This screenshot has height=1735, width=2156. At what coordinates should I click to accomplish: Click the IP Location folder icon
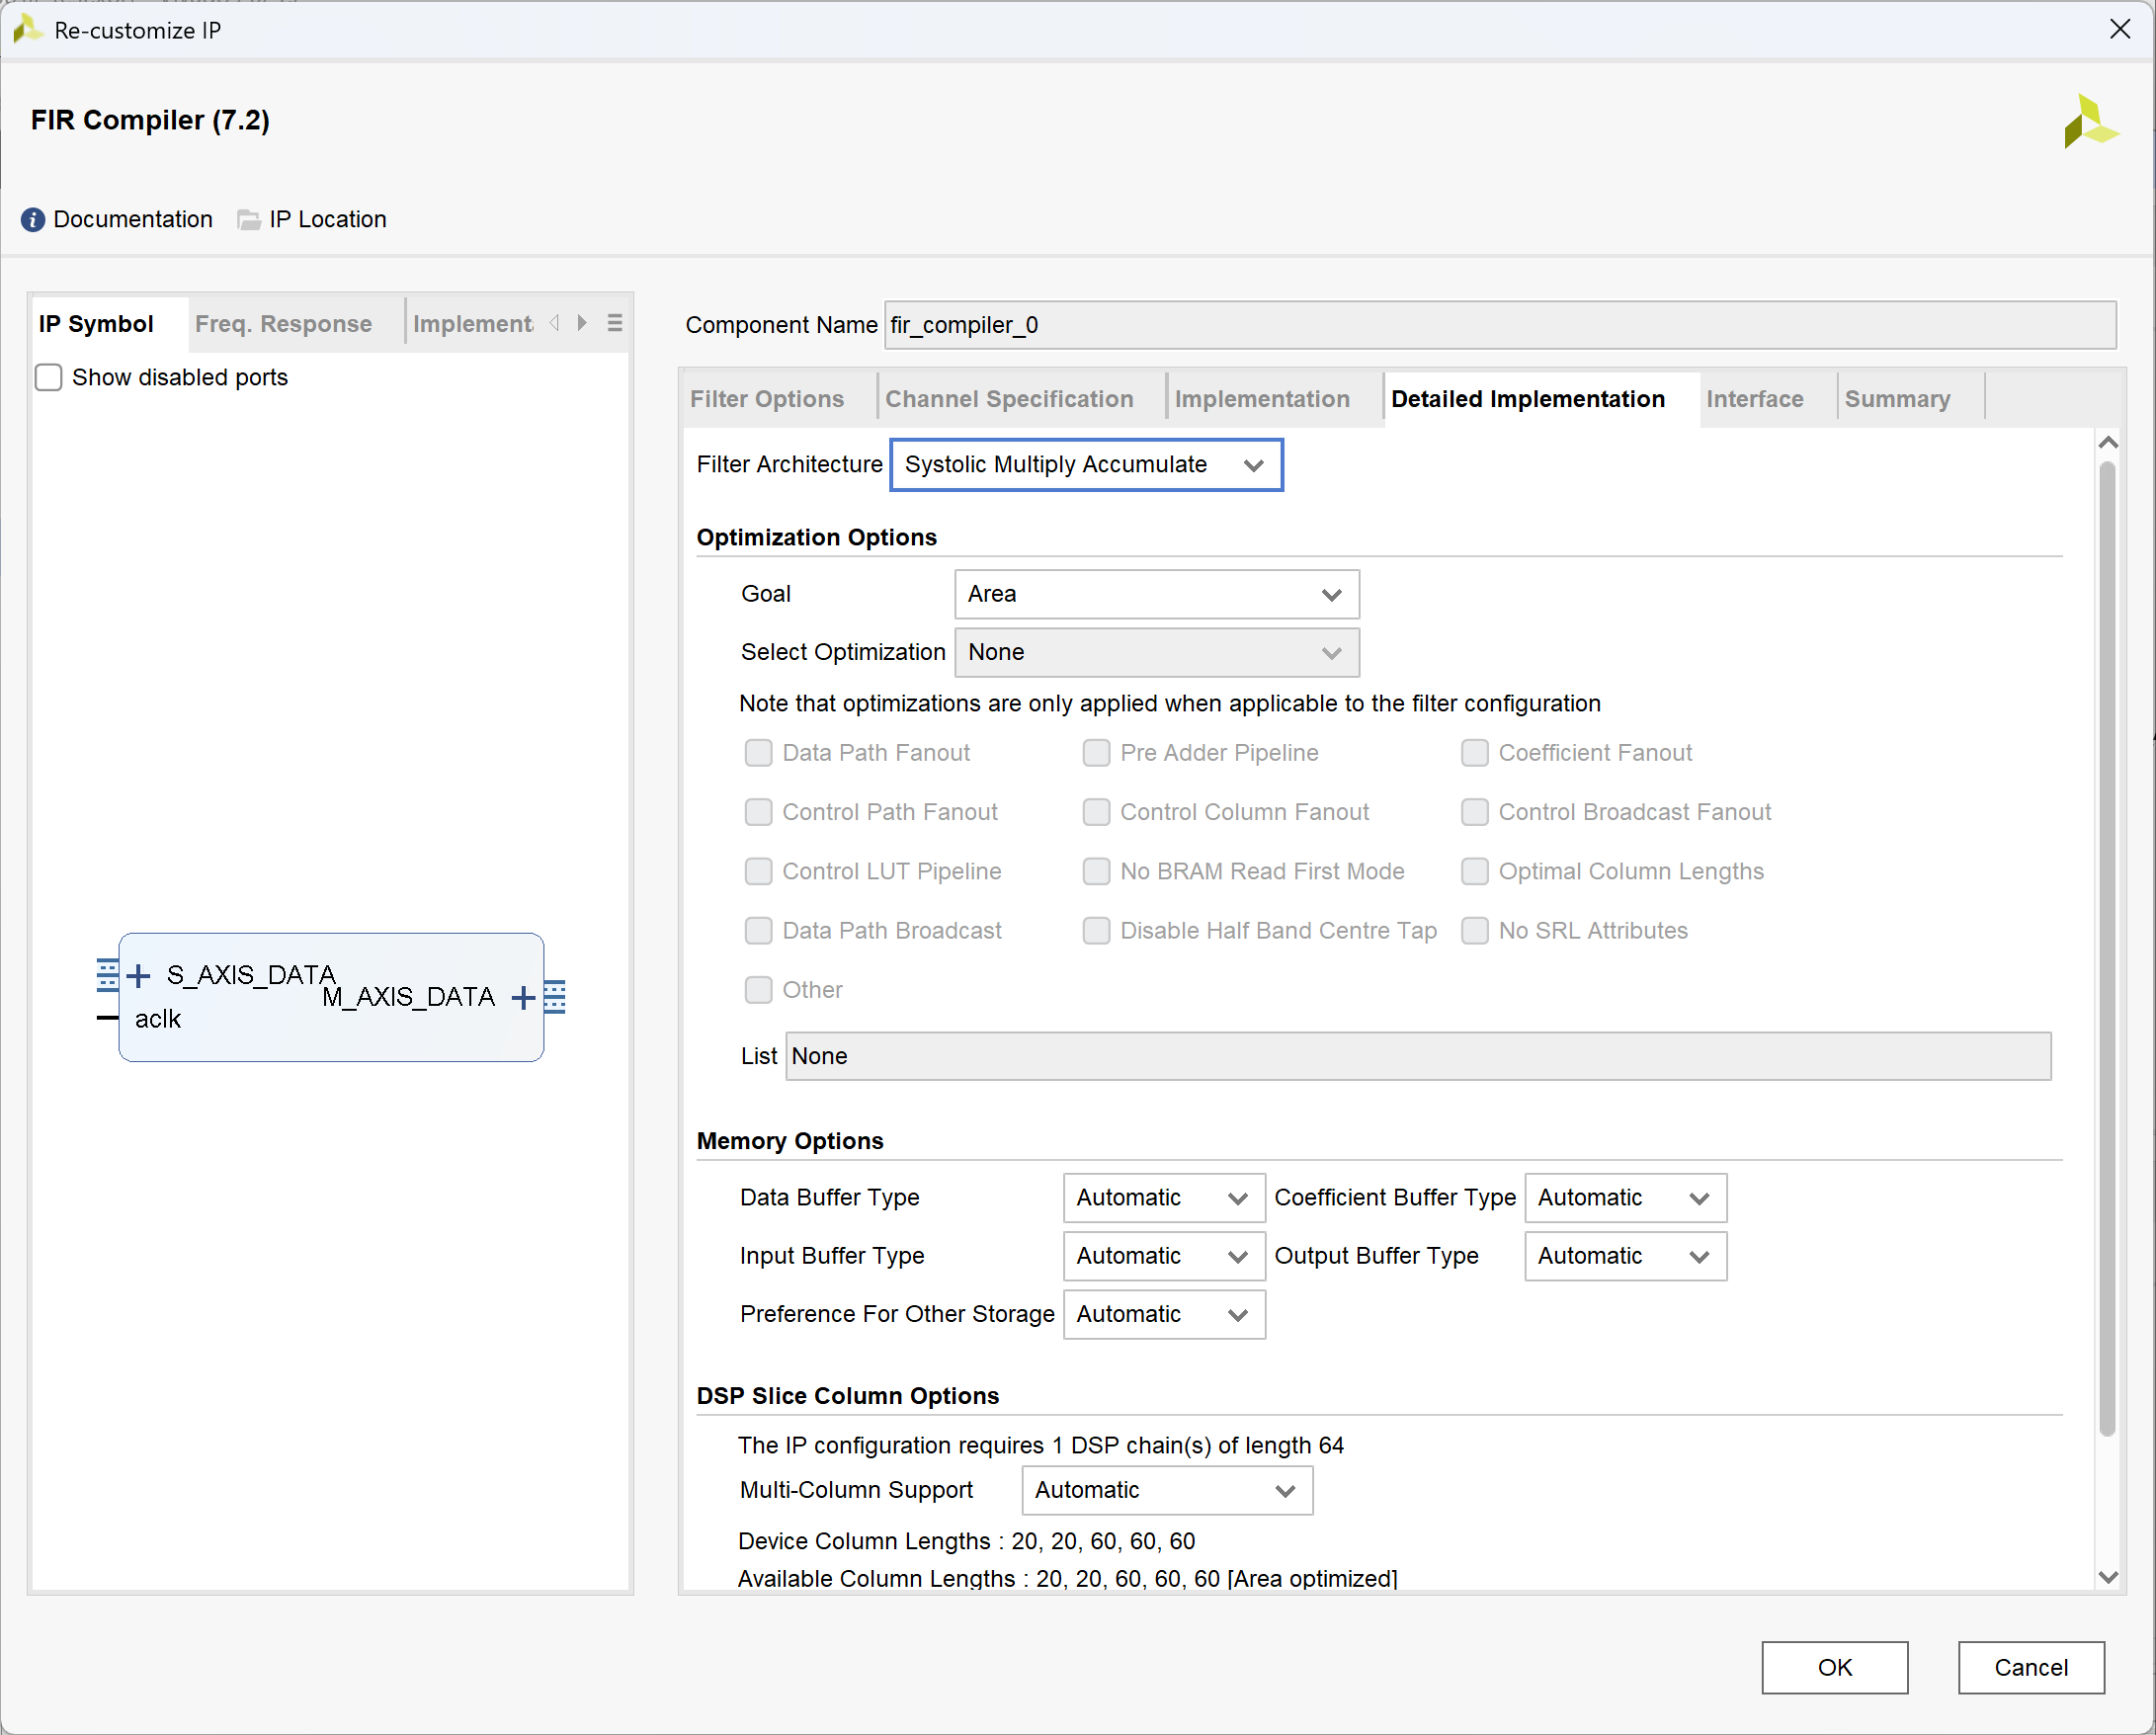click(x=248, y=219)
